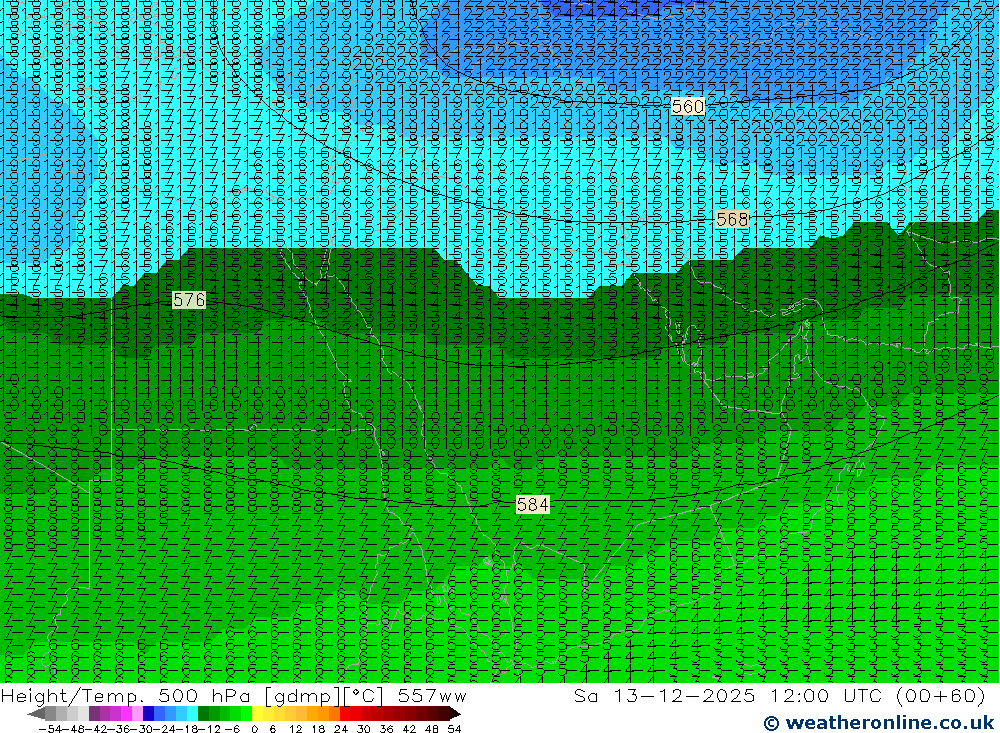Select the dark blue legend swatch at -30
The width and height of the screenshot is (1000, 733).
pyautogui.click(x=148, y=713)
